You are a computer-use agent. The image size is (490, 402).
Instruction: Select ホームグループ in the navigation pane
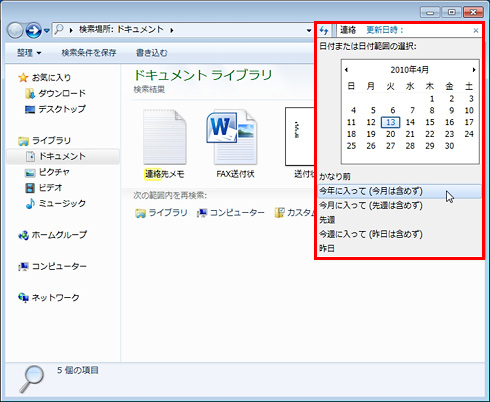click(x=59, y=235)
